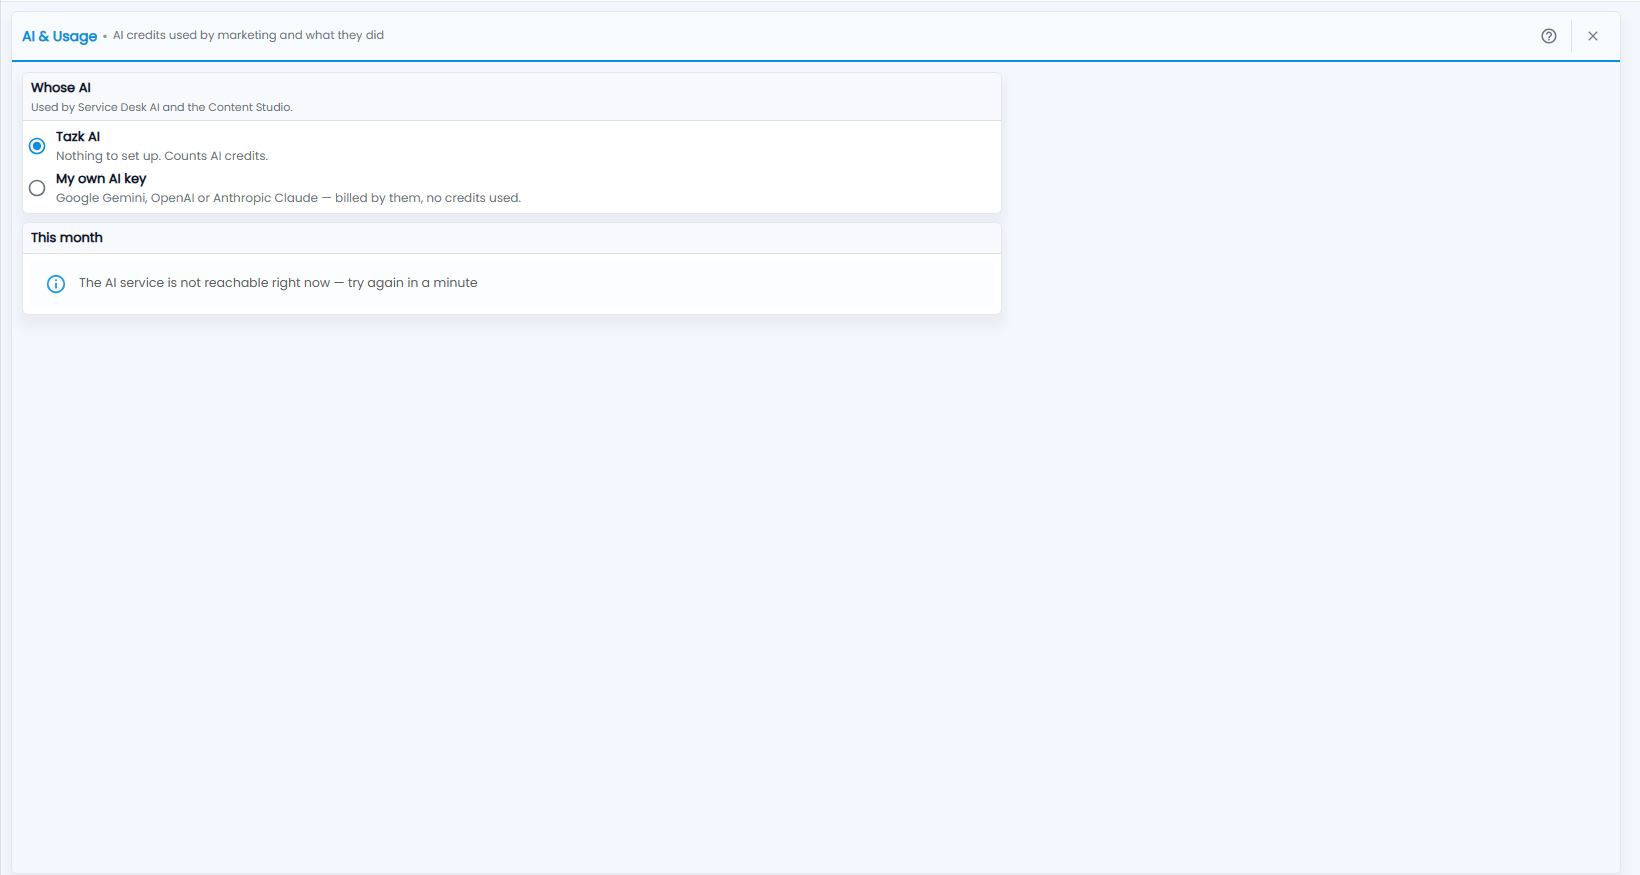Click the 'Whose AI' section heading
Screen dimensions: 1640x875
click(x=61, y=88)
